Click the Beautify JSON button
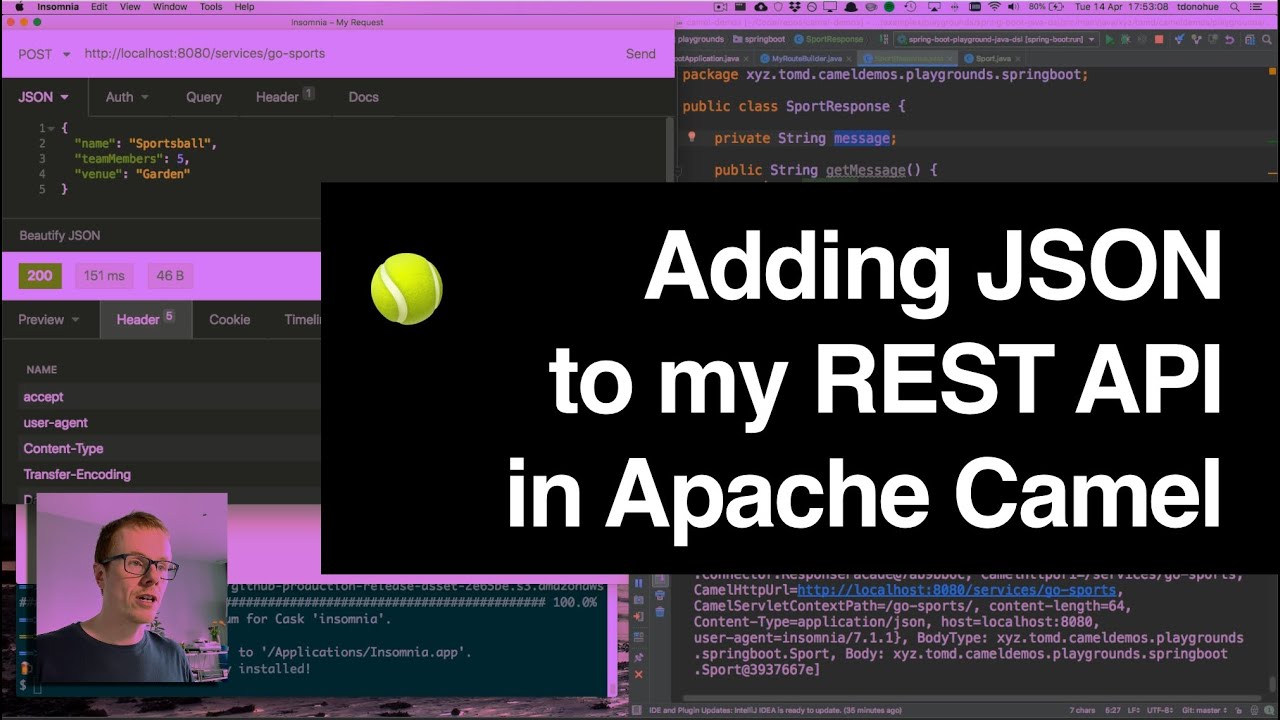This screenshot has height=720, width=1280. (60, 236)
